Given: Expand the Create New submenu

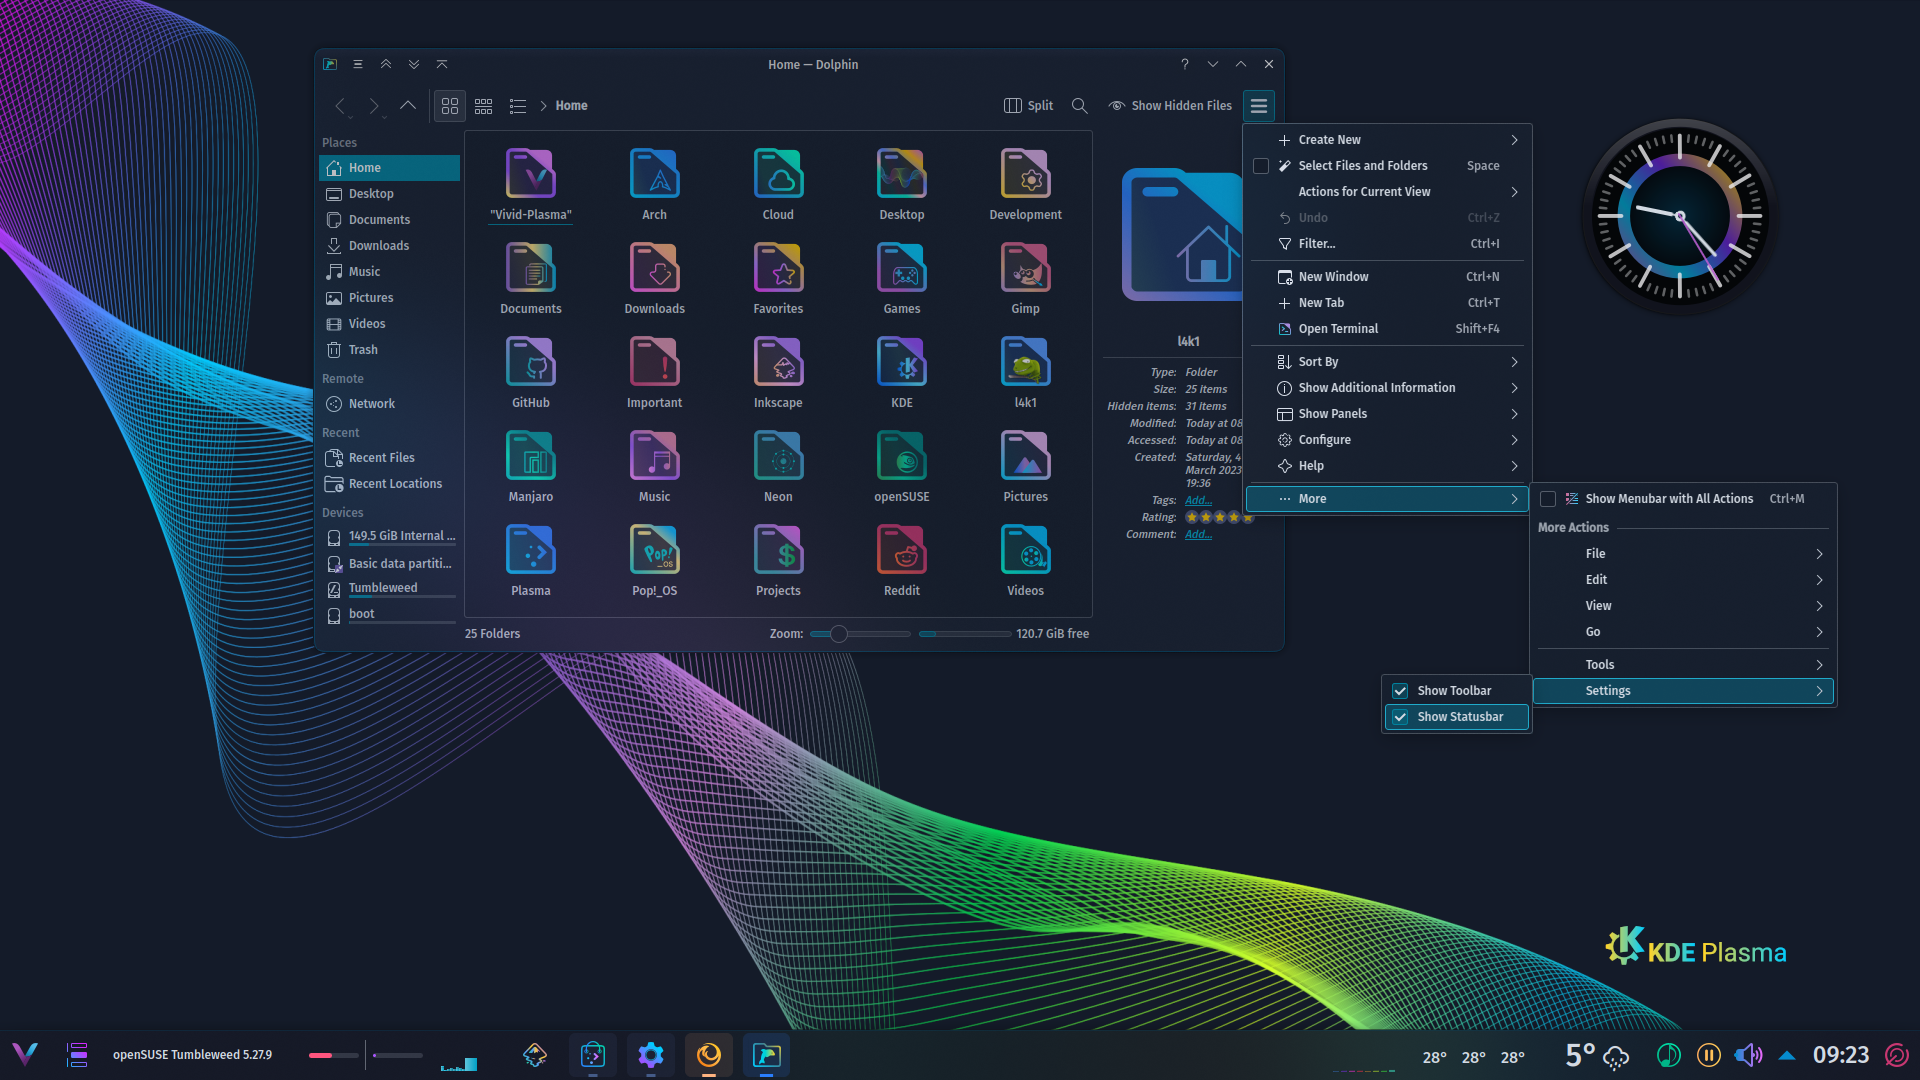Looking at the screenshot, I should pyautogui.click(x=1388, y=140).
